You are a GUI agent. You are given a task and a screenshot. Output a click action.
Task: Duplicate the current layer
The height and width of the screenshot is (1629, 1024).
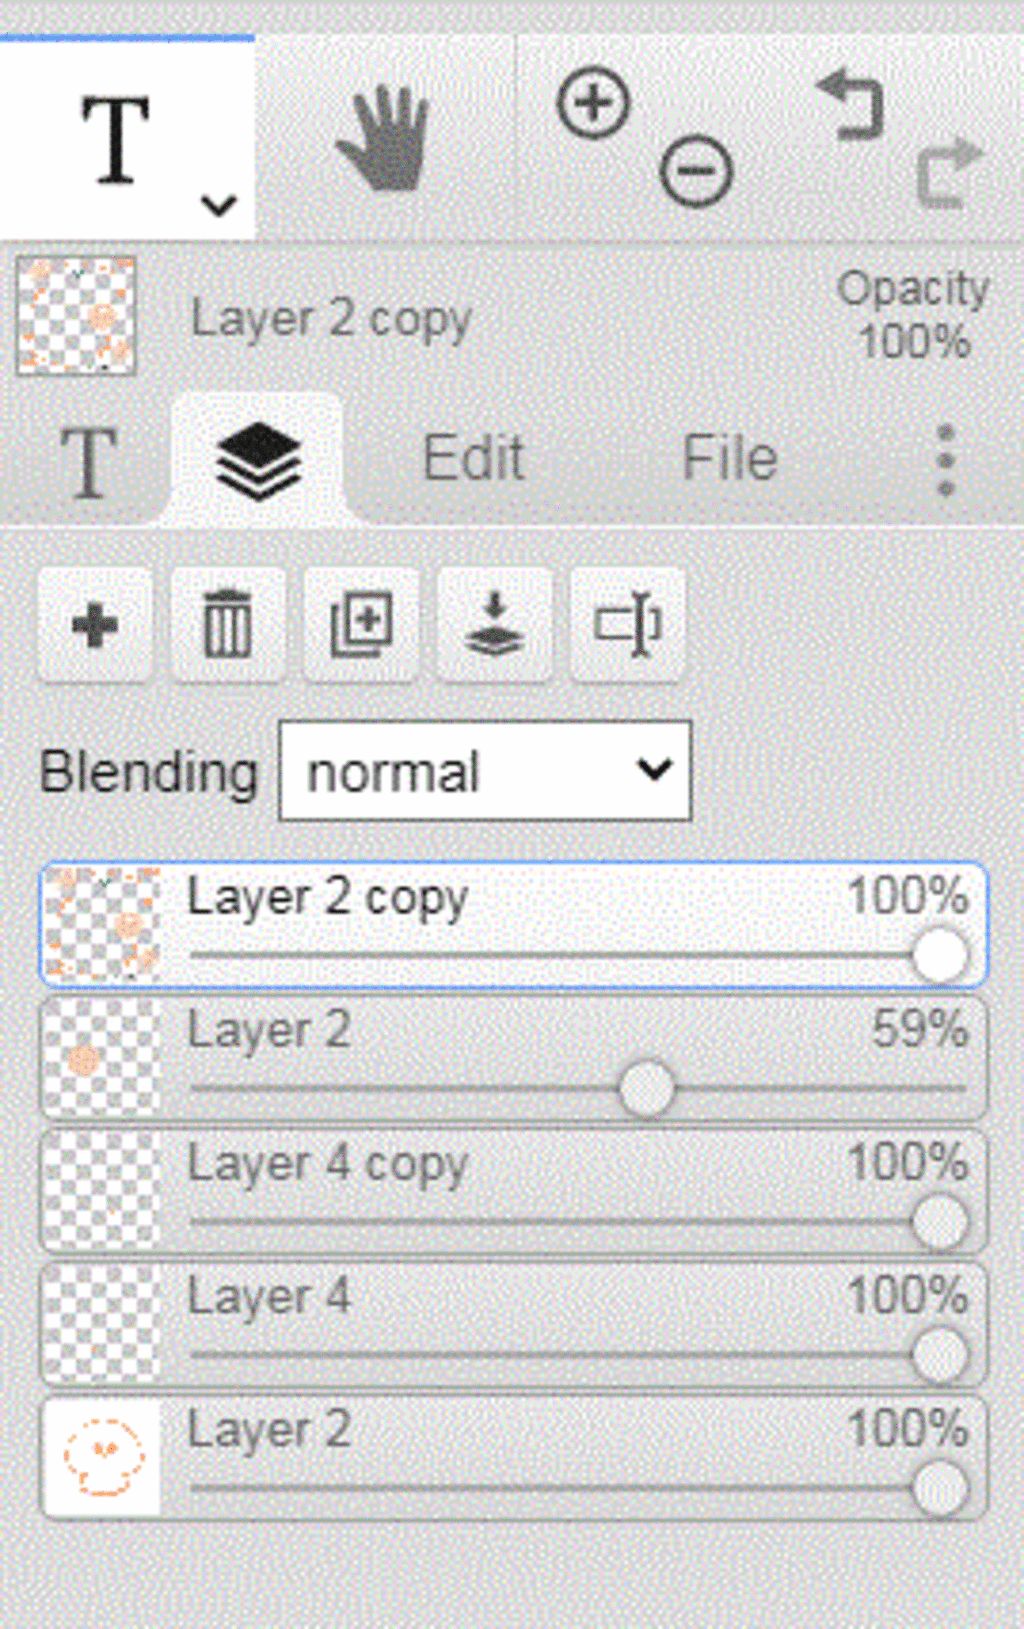(x=361, y=626)
